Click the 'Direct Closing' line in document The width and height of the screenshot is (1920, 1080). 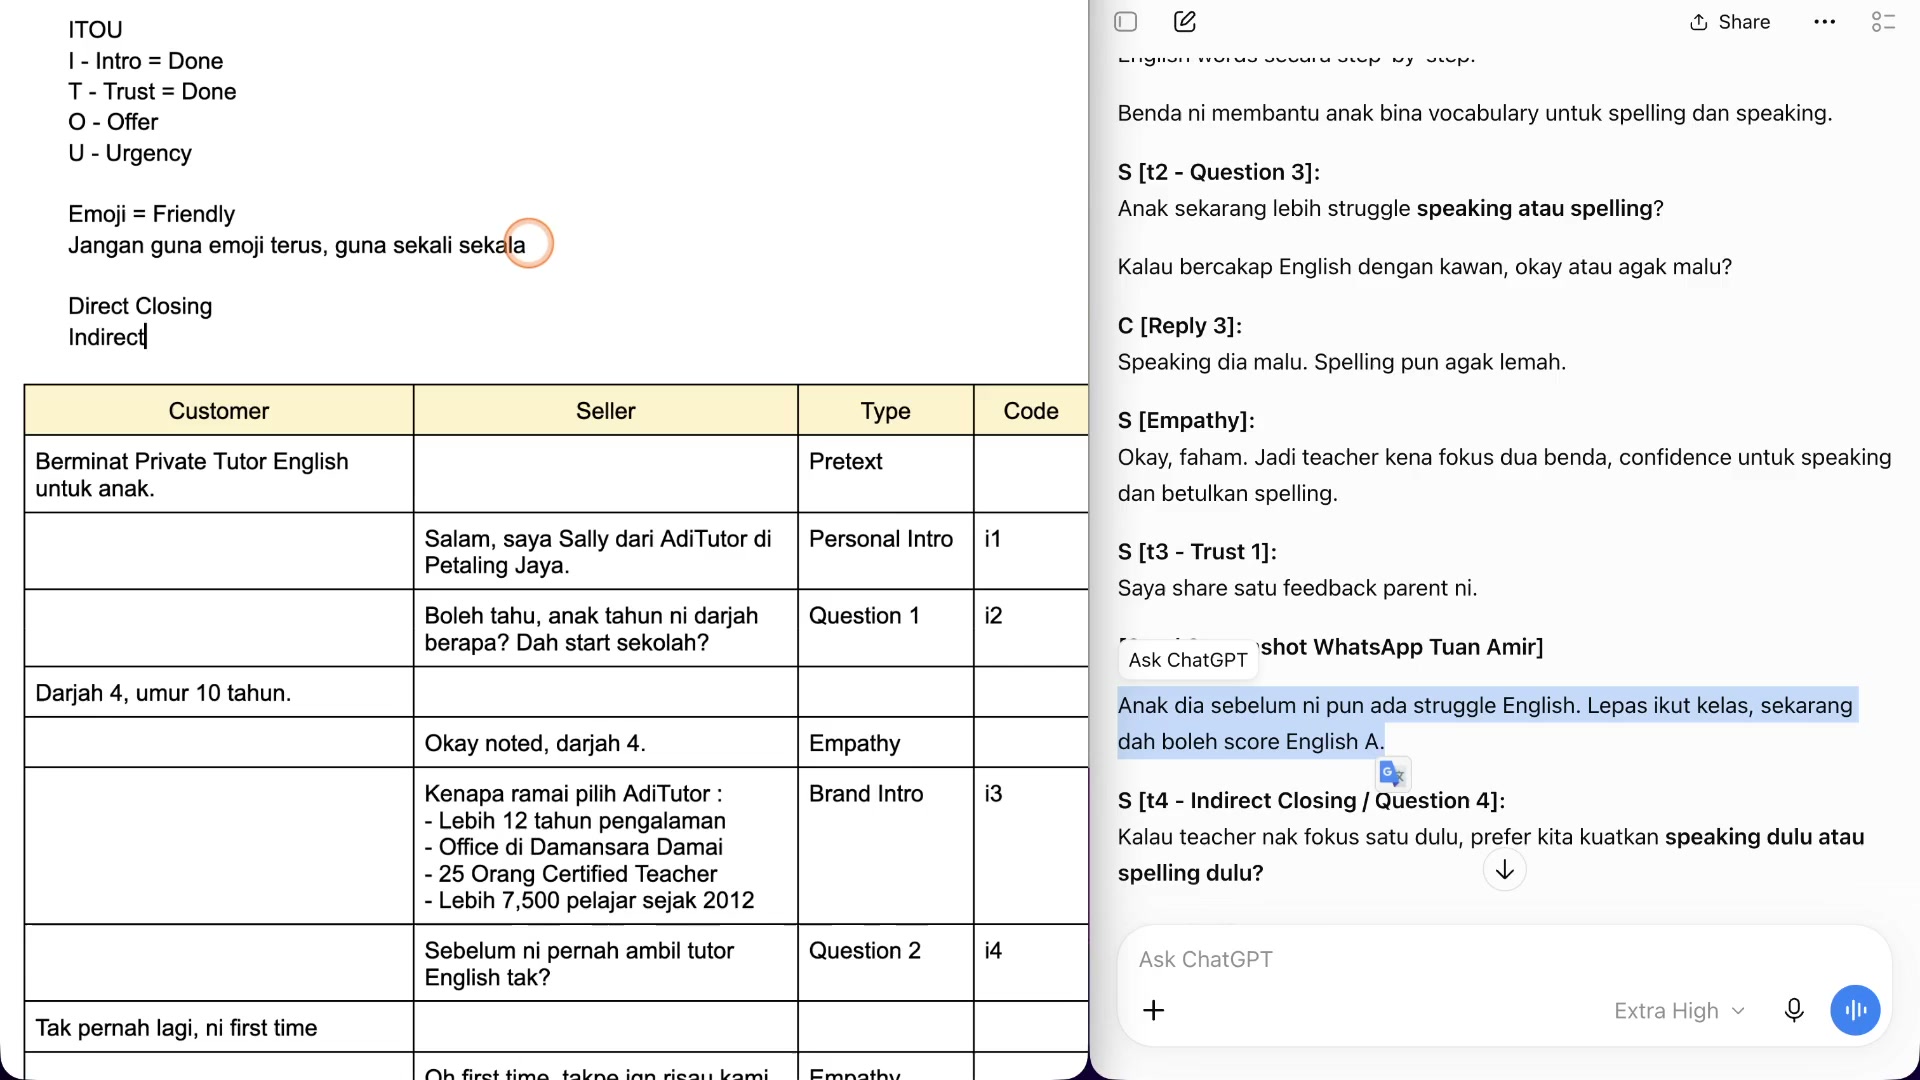tap(140, 306)
